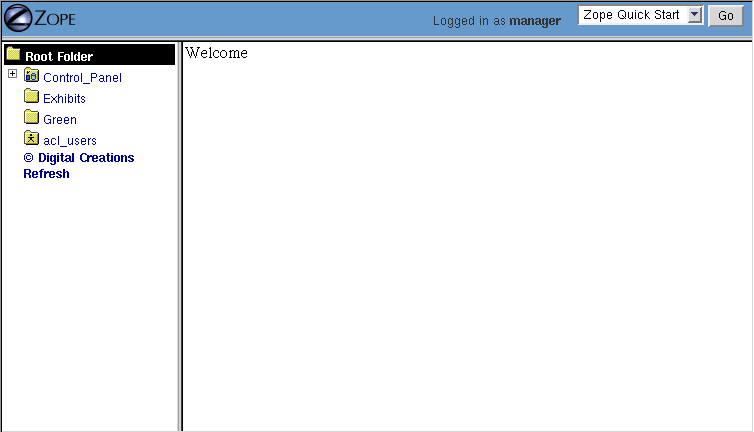The image size is (754, 432).
Task: Click the Root Folder yellow folder icon
Action: (x=13, y=54)
